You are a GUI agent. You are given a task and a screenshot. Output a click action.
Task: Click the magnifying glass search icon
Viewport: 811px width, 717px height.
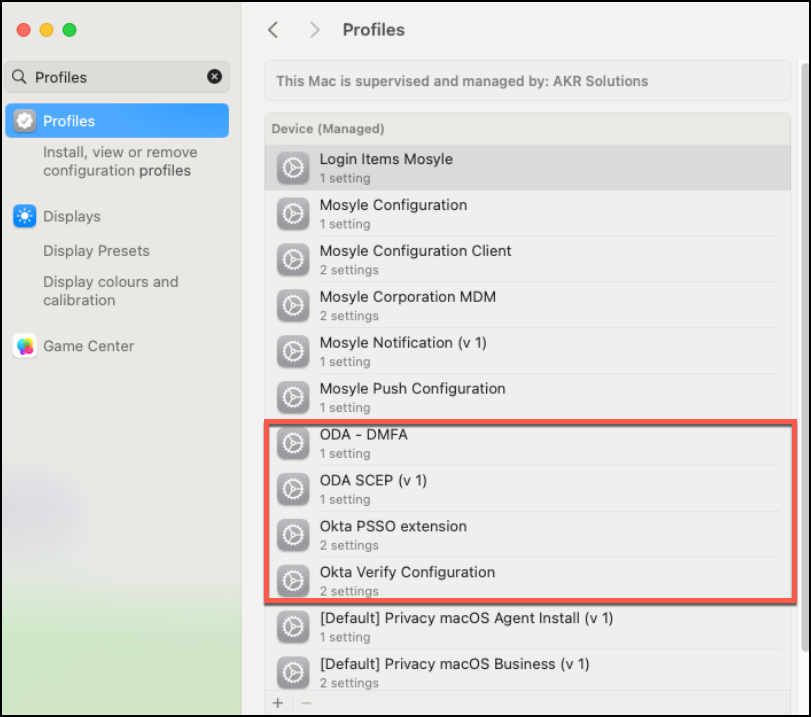[20, 77]
